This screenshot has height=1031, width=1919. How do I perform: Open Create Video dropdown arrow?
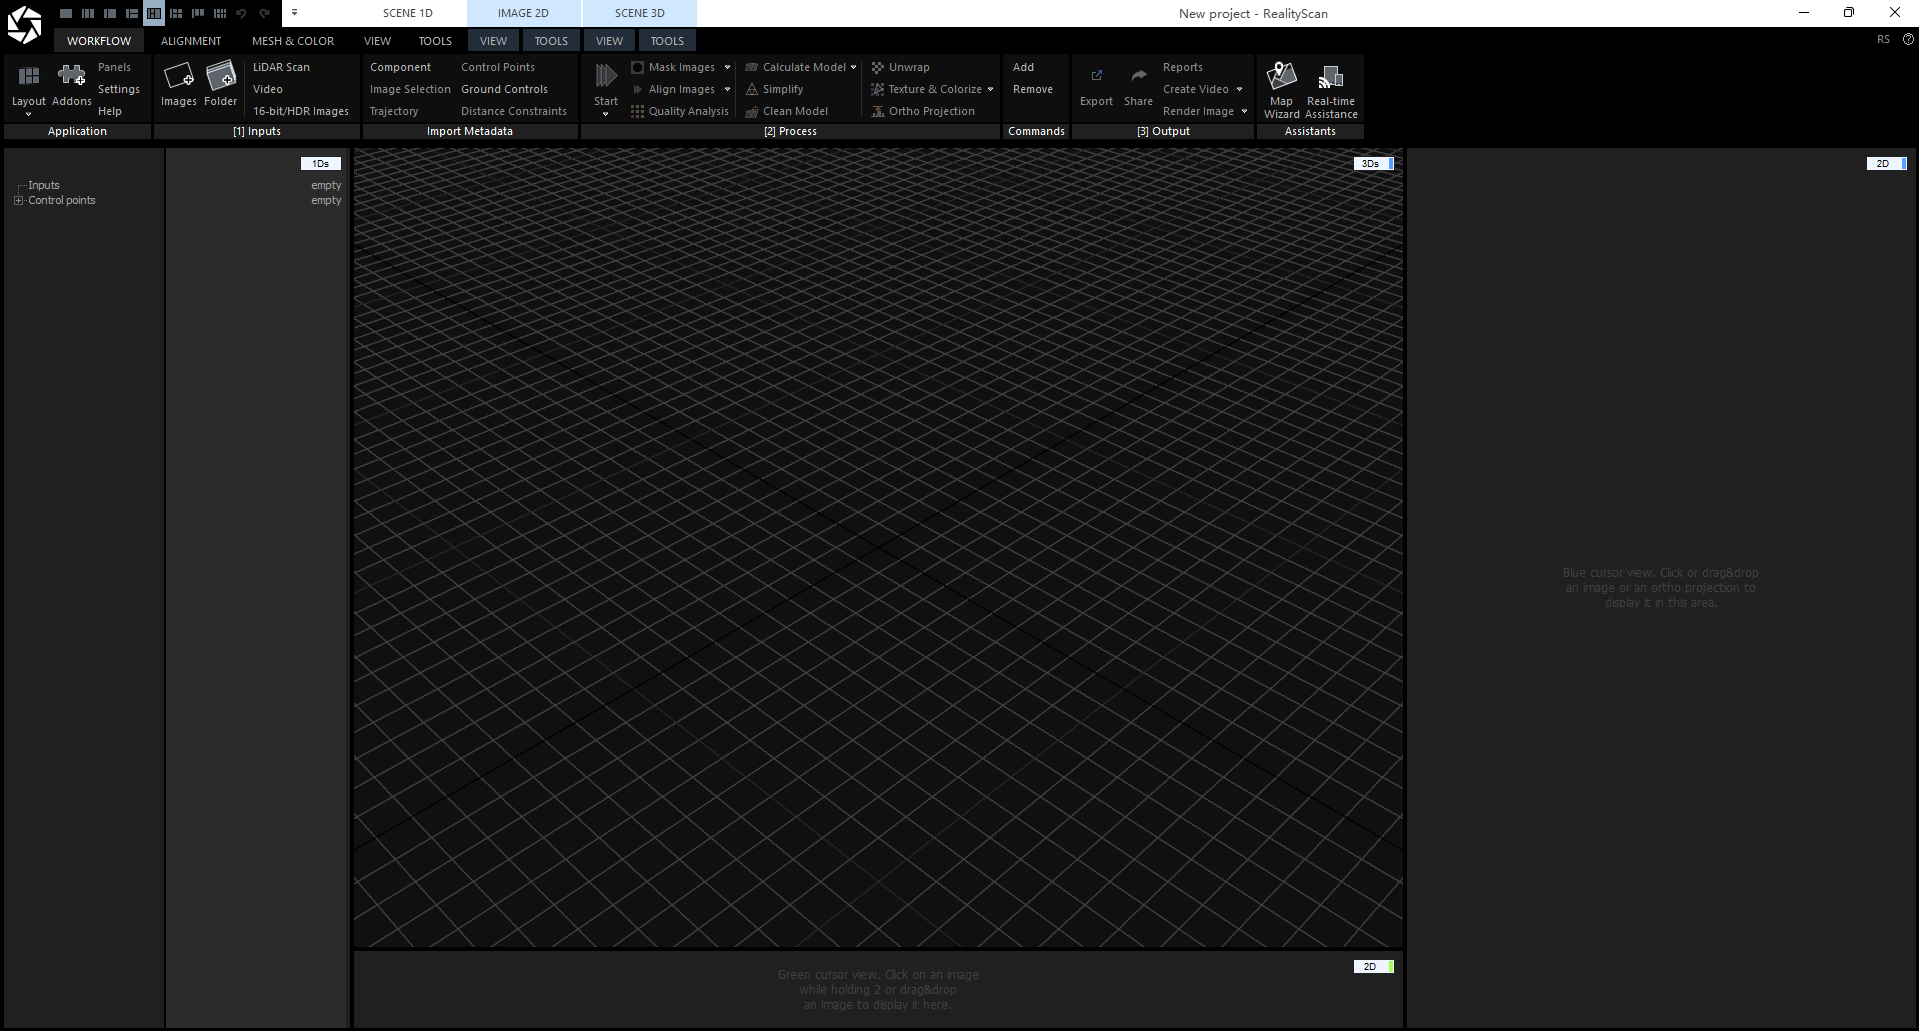pos(1239,89)
